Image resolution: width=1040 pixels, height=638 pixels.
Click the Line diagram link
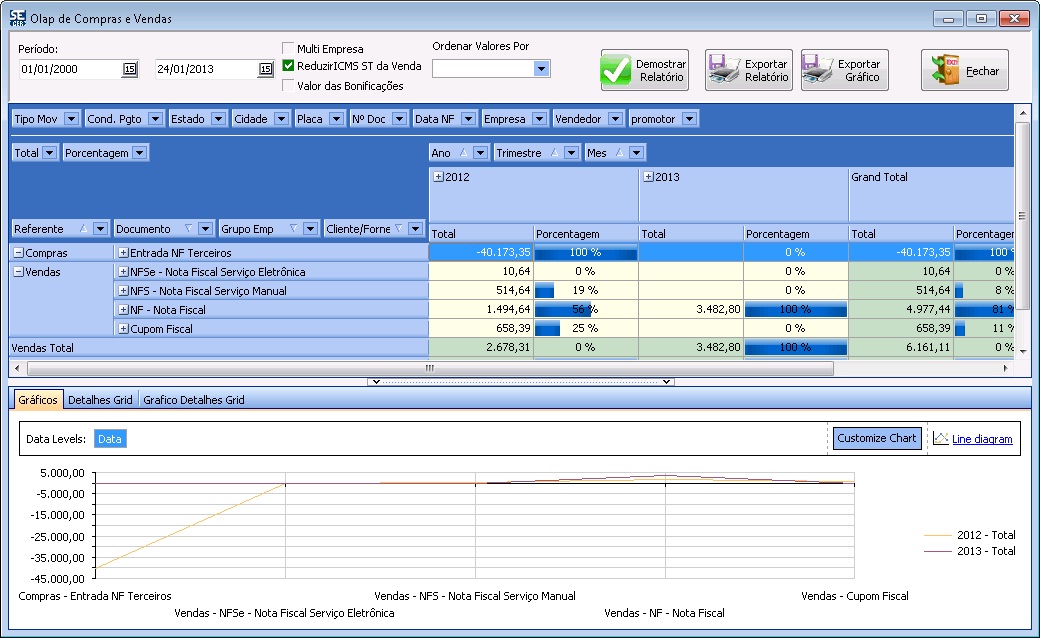click(982, 439)
